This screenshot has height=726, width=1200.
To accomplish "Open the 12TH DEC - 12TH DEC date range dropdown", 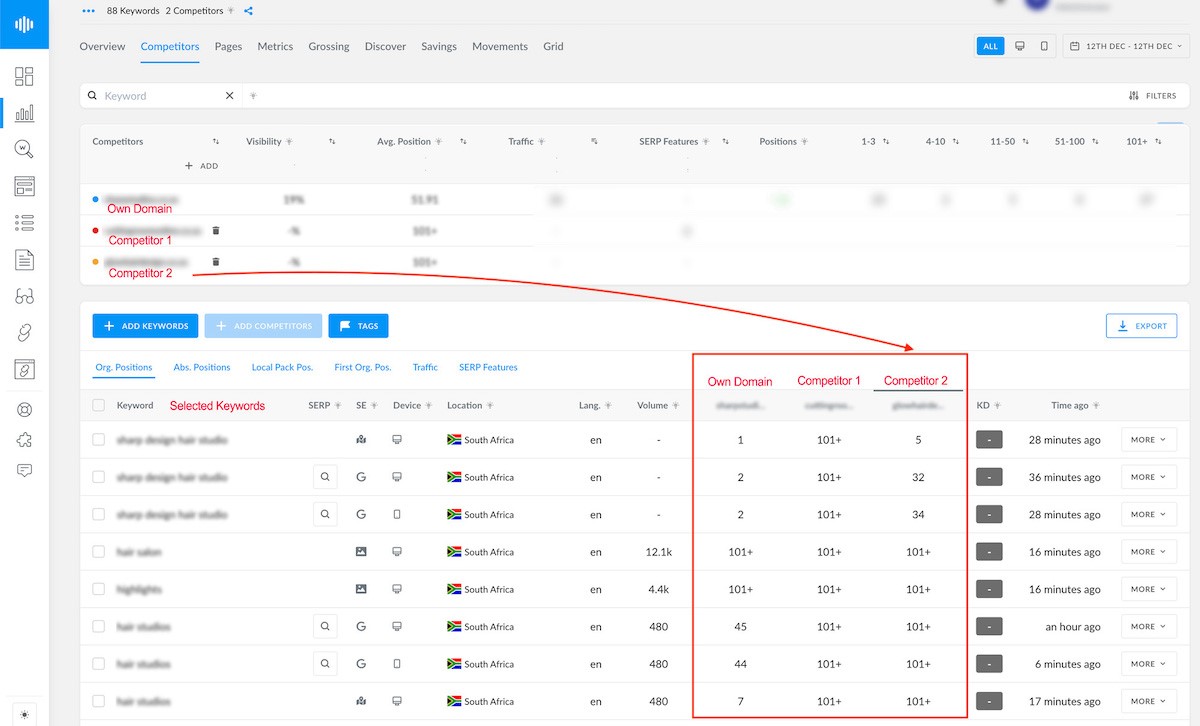I will pyautogui.click(x=1126, y=46).
